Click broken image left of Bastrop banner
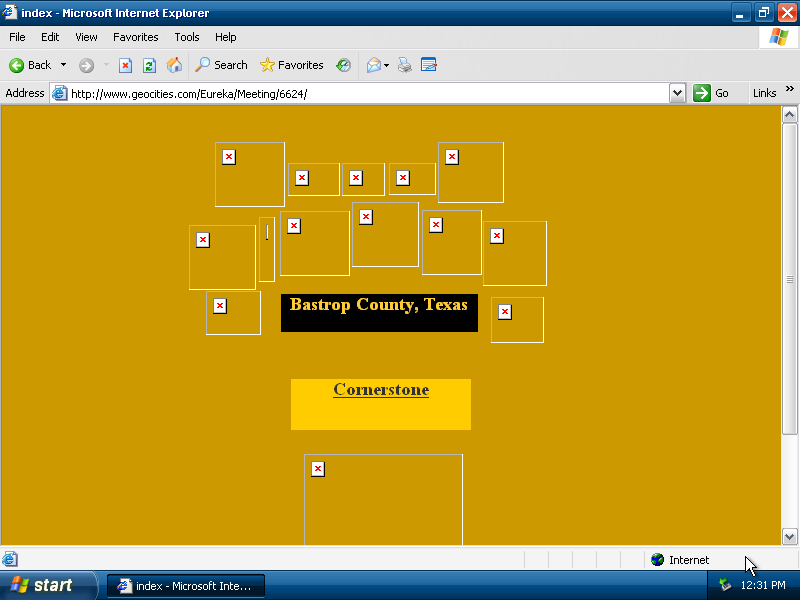The width and height of the screenshot is (800, 600). pyautogui.click(x=233, y=313)
